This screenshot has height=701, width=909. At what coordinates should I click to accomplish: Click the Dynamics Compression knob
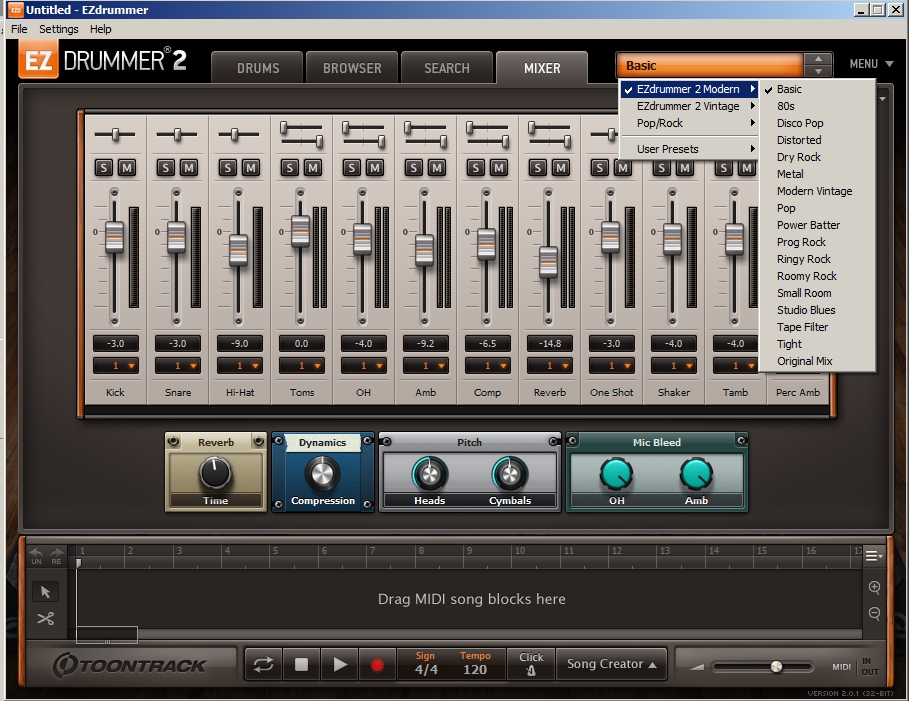coord(322,474)
